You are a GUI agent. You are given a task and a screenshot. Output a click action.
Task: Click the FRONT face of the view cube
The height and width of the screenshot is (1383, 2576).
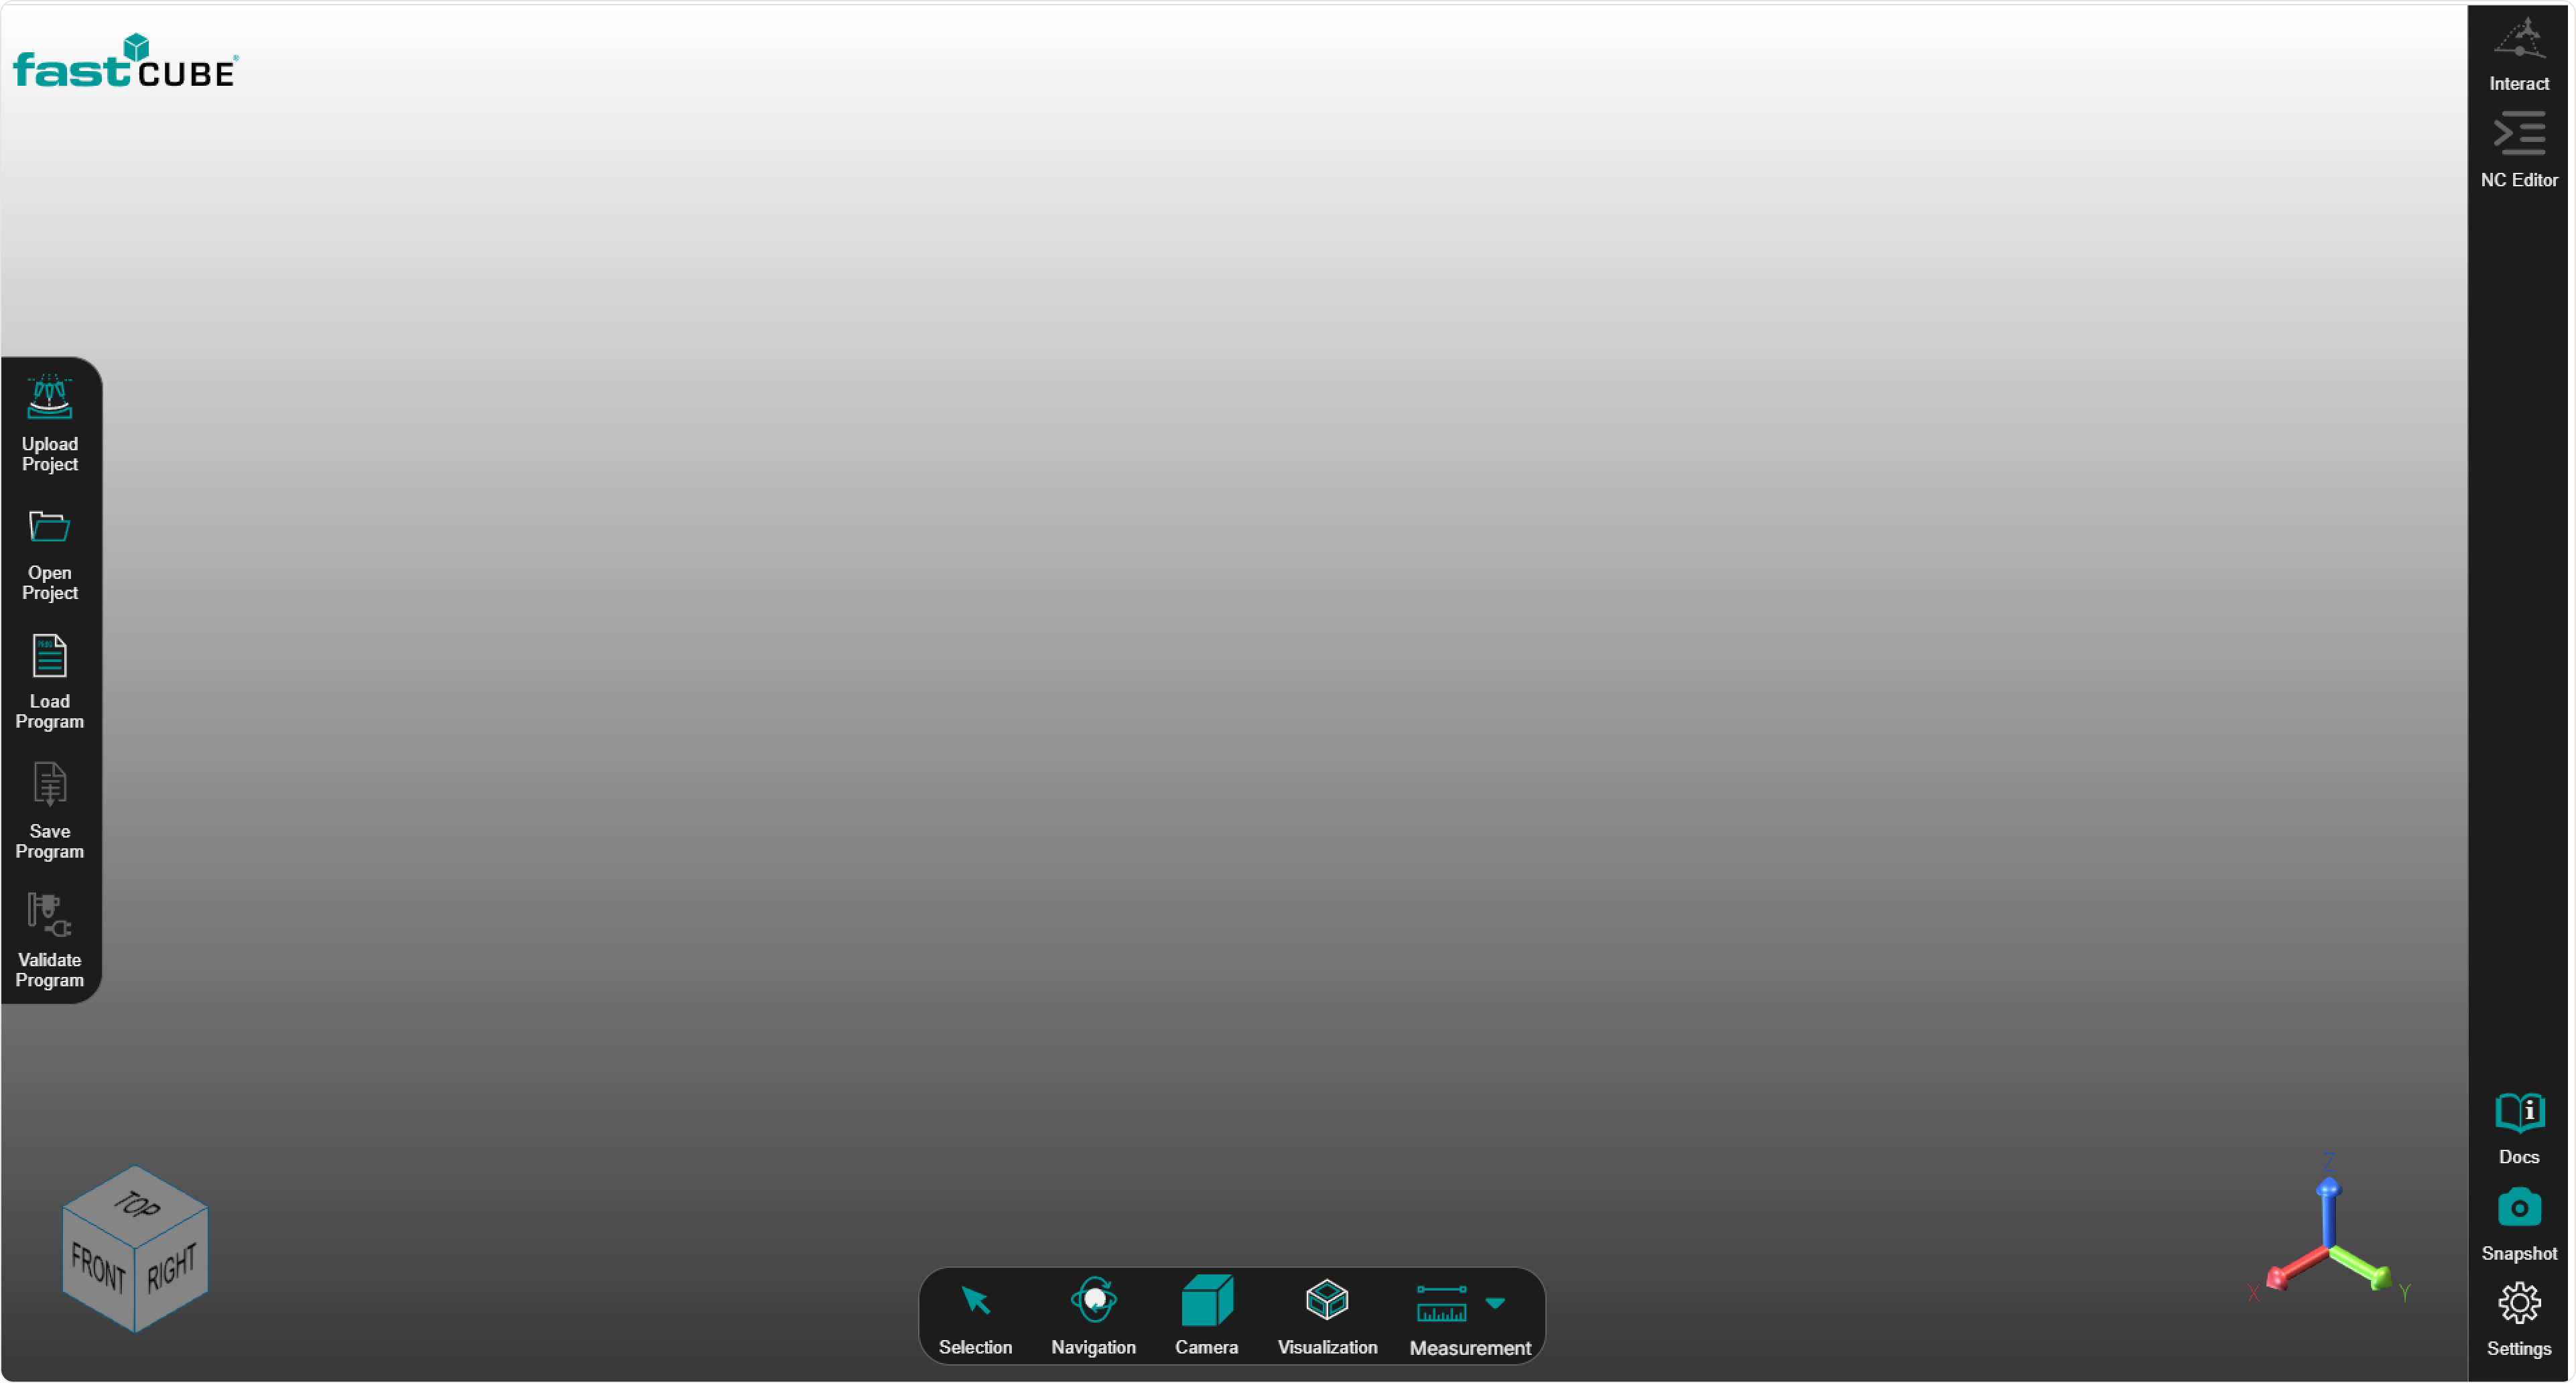coord(98,1268)
